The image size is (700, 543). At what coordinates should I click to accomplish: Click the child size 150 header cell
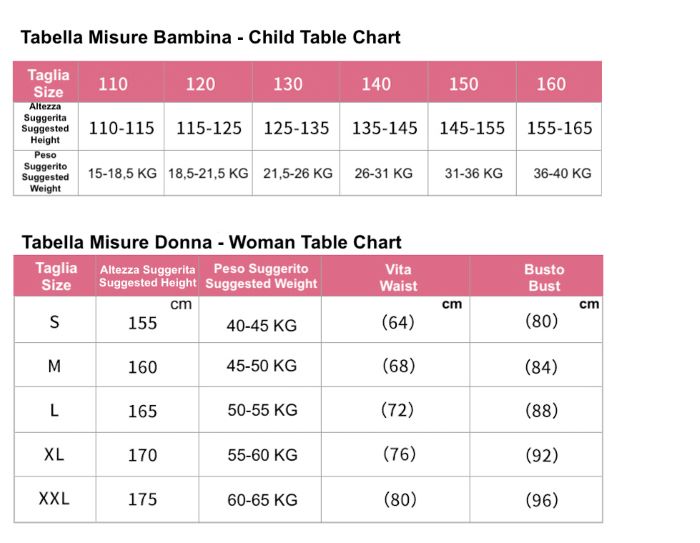(464, 84)
